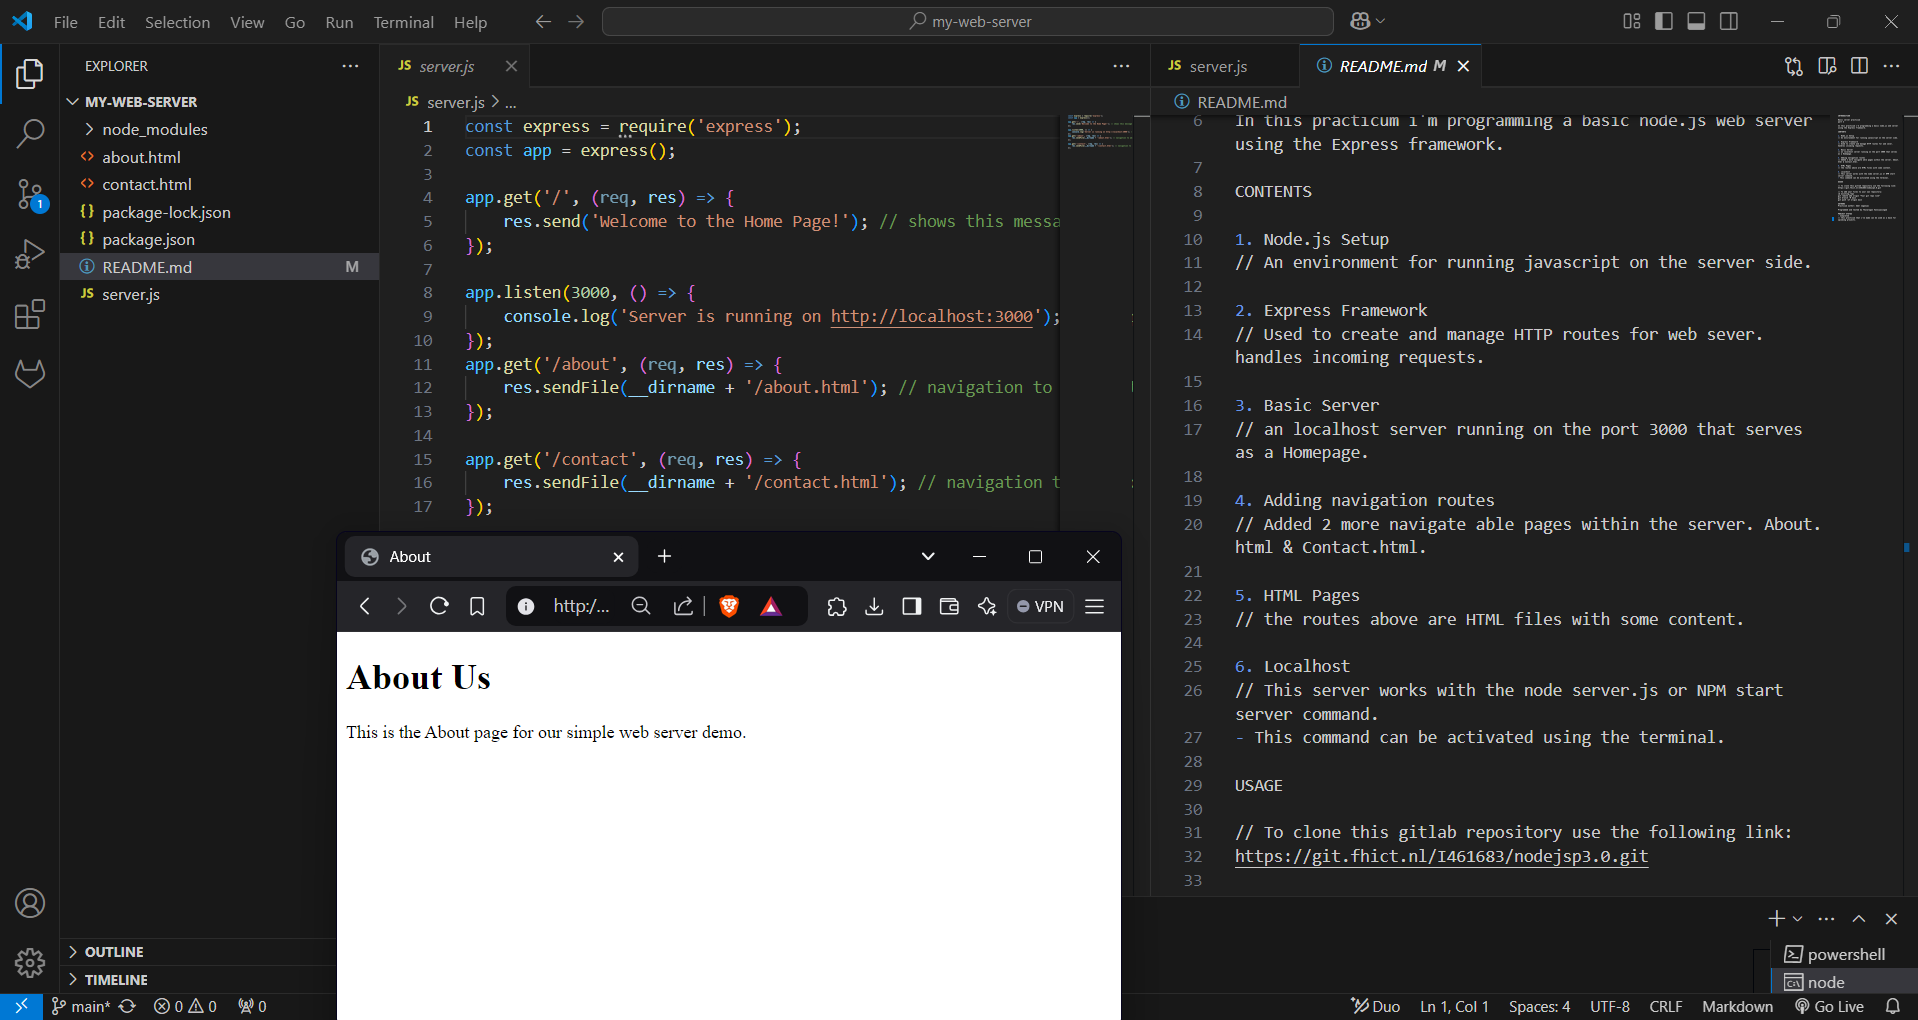This screenshot has height=1020, width=1918.
Task: Open the Search view in activity bar
Action: (x=30, y=133)
